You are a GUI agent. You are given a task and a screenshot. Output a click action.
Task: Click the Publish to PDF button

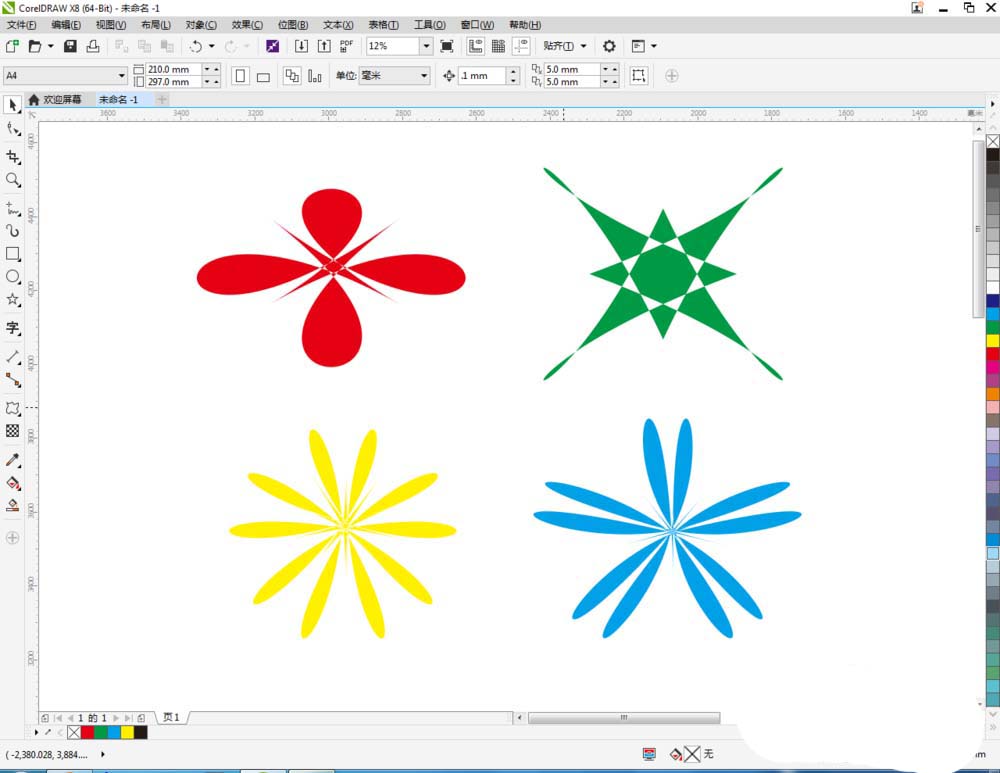pyautogui.click(x=344, y=46)
